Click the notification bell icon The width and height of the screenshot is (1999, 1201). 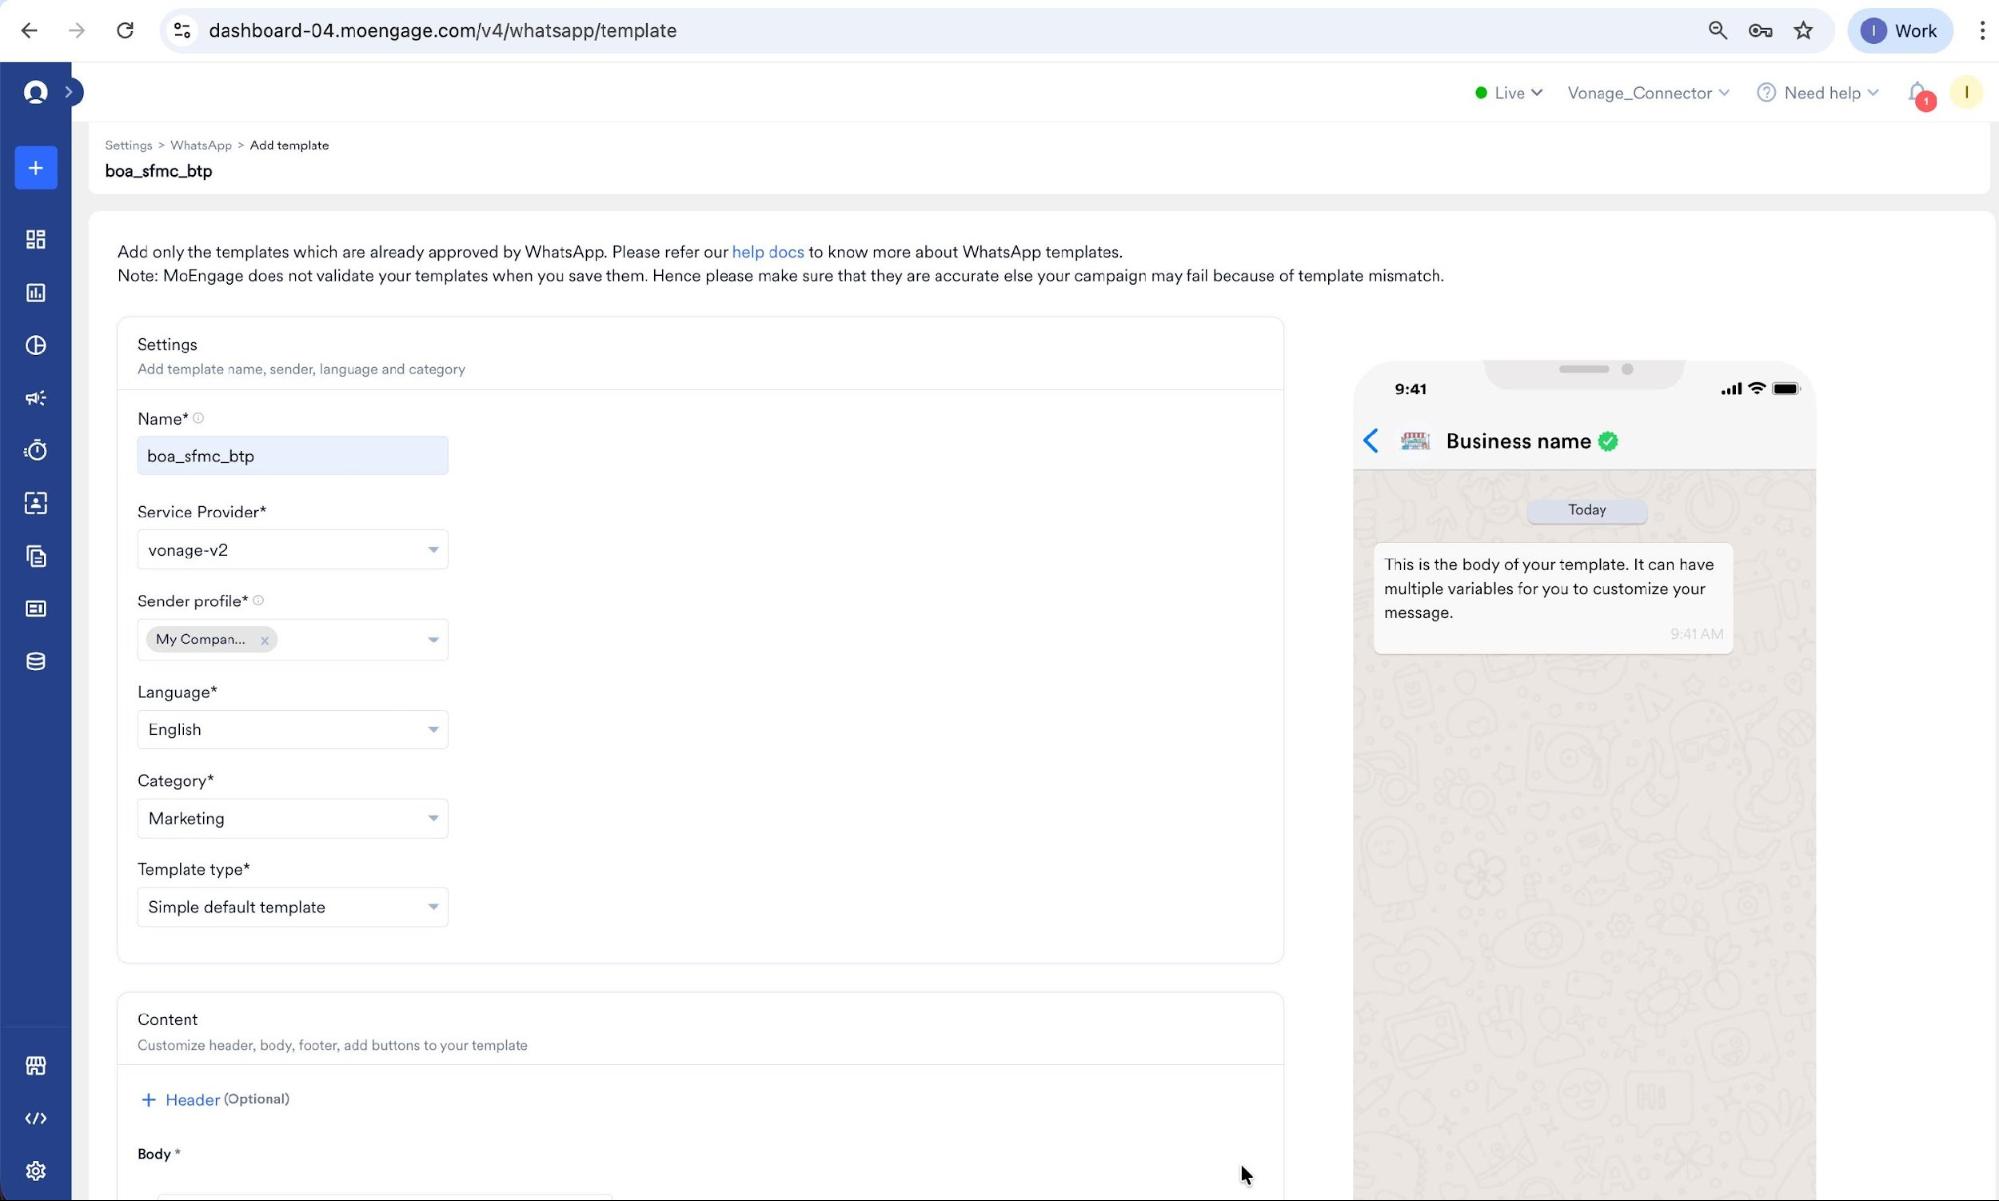click(x=1917, y=93)
